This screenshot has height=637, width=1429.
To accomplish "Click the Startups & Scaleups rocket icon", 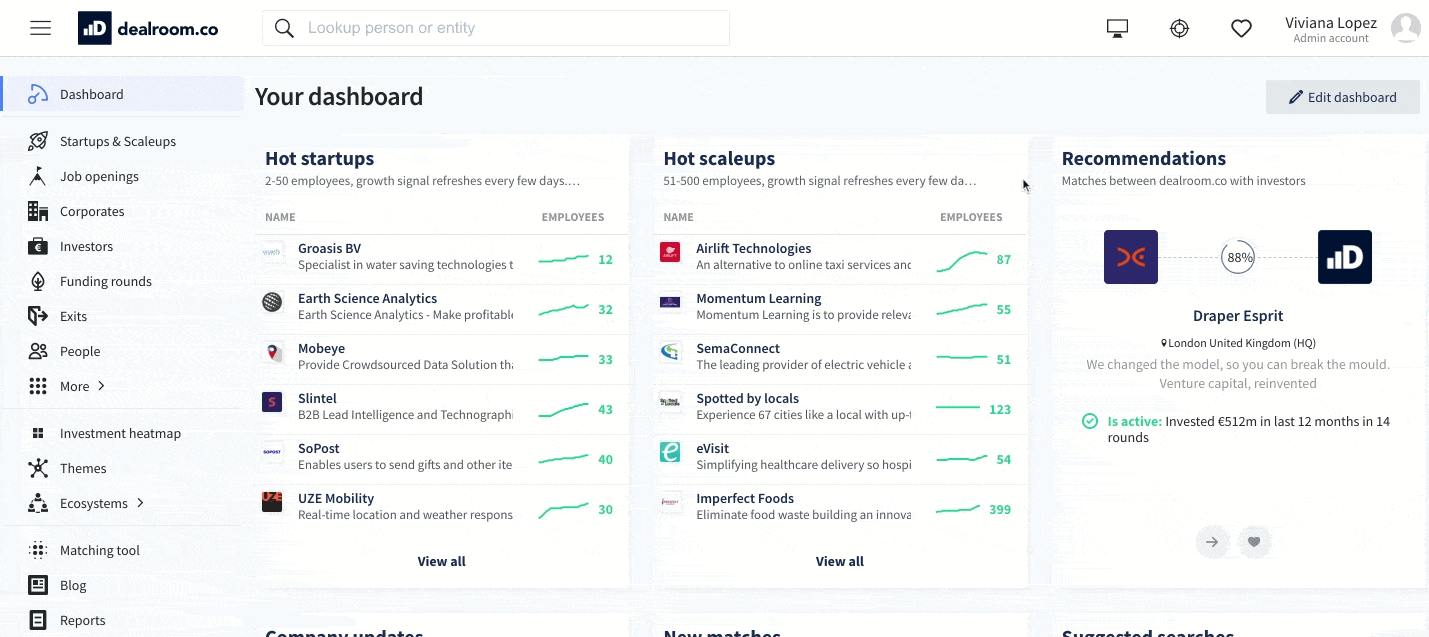I will click(38, 141).
